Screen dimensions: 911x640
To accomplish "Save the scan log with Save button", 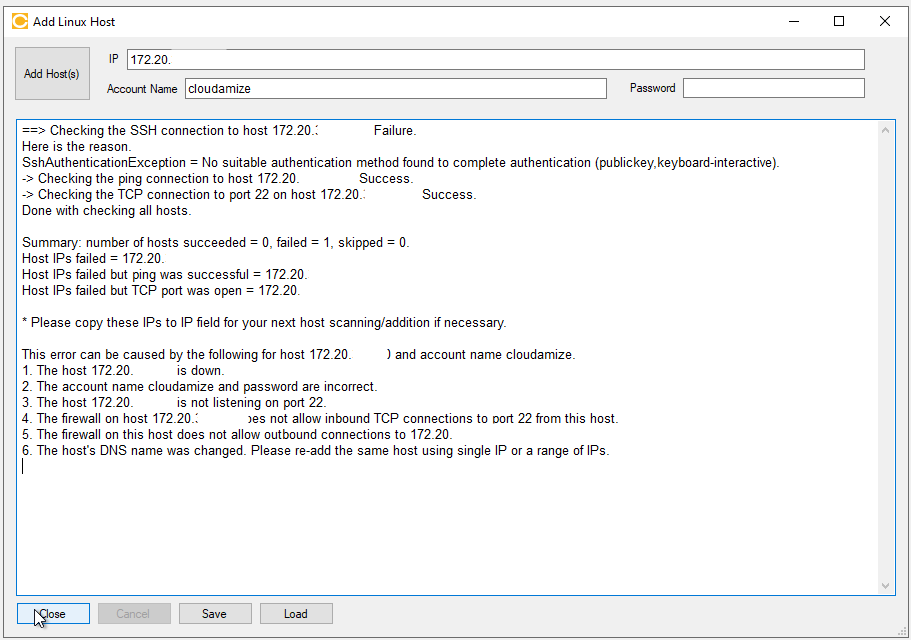I will [x=214, y=614].
